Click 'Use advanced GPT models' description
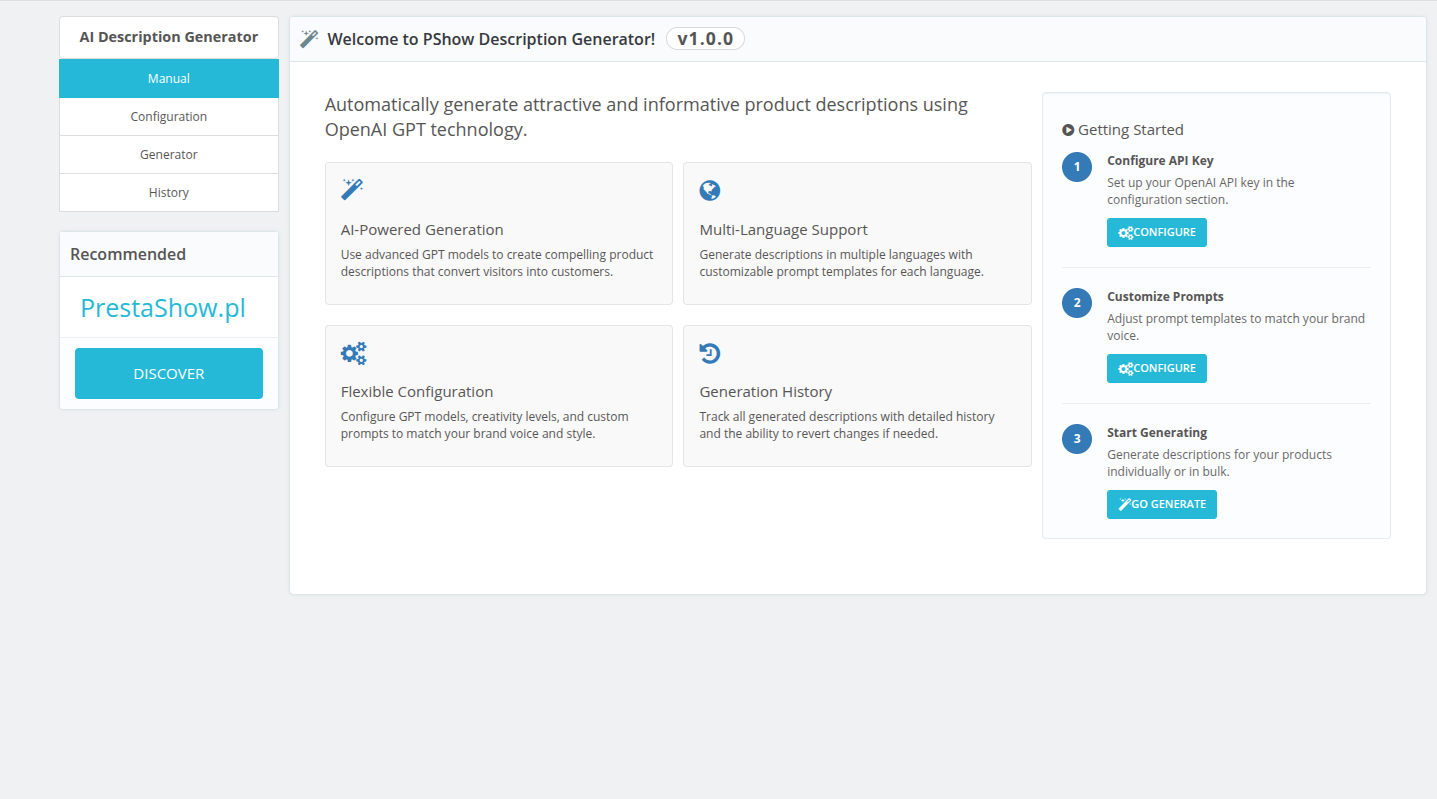The image size is (1437, 799). pos(497,263)
